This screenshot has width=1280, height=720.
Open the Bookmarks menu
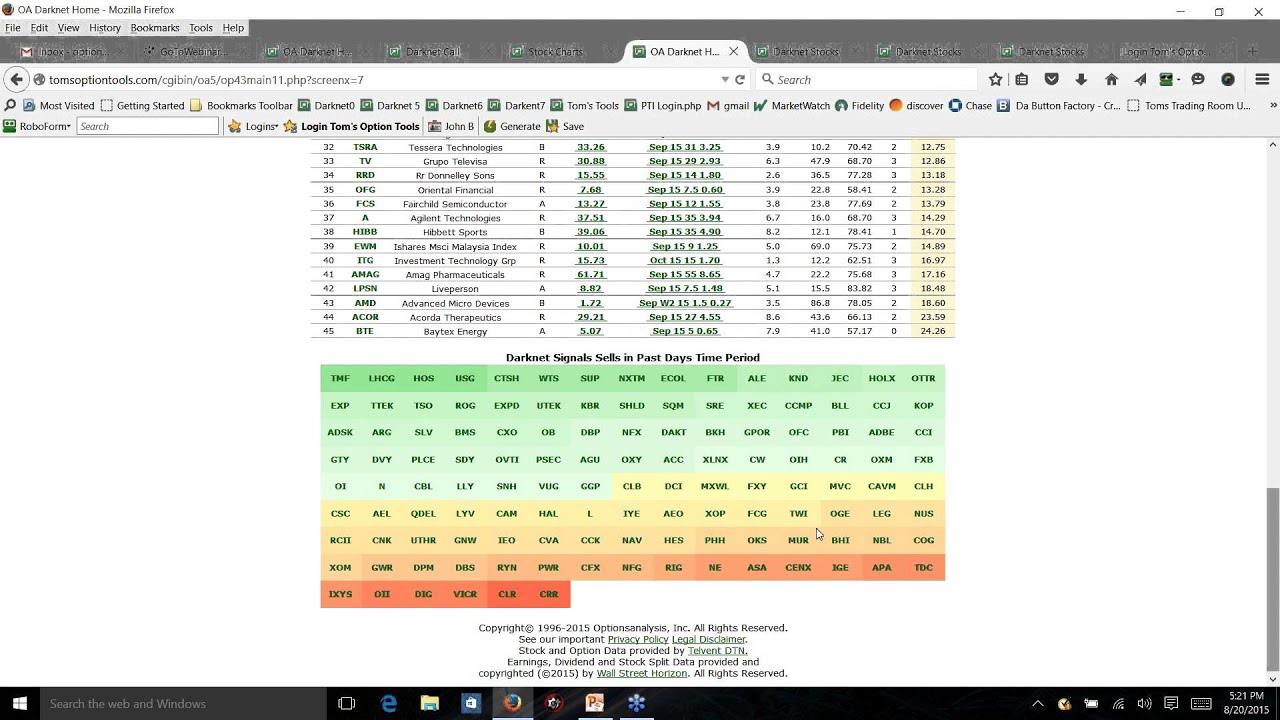[154, 28]
